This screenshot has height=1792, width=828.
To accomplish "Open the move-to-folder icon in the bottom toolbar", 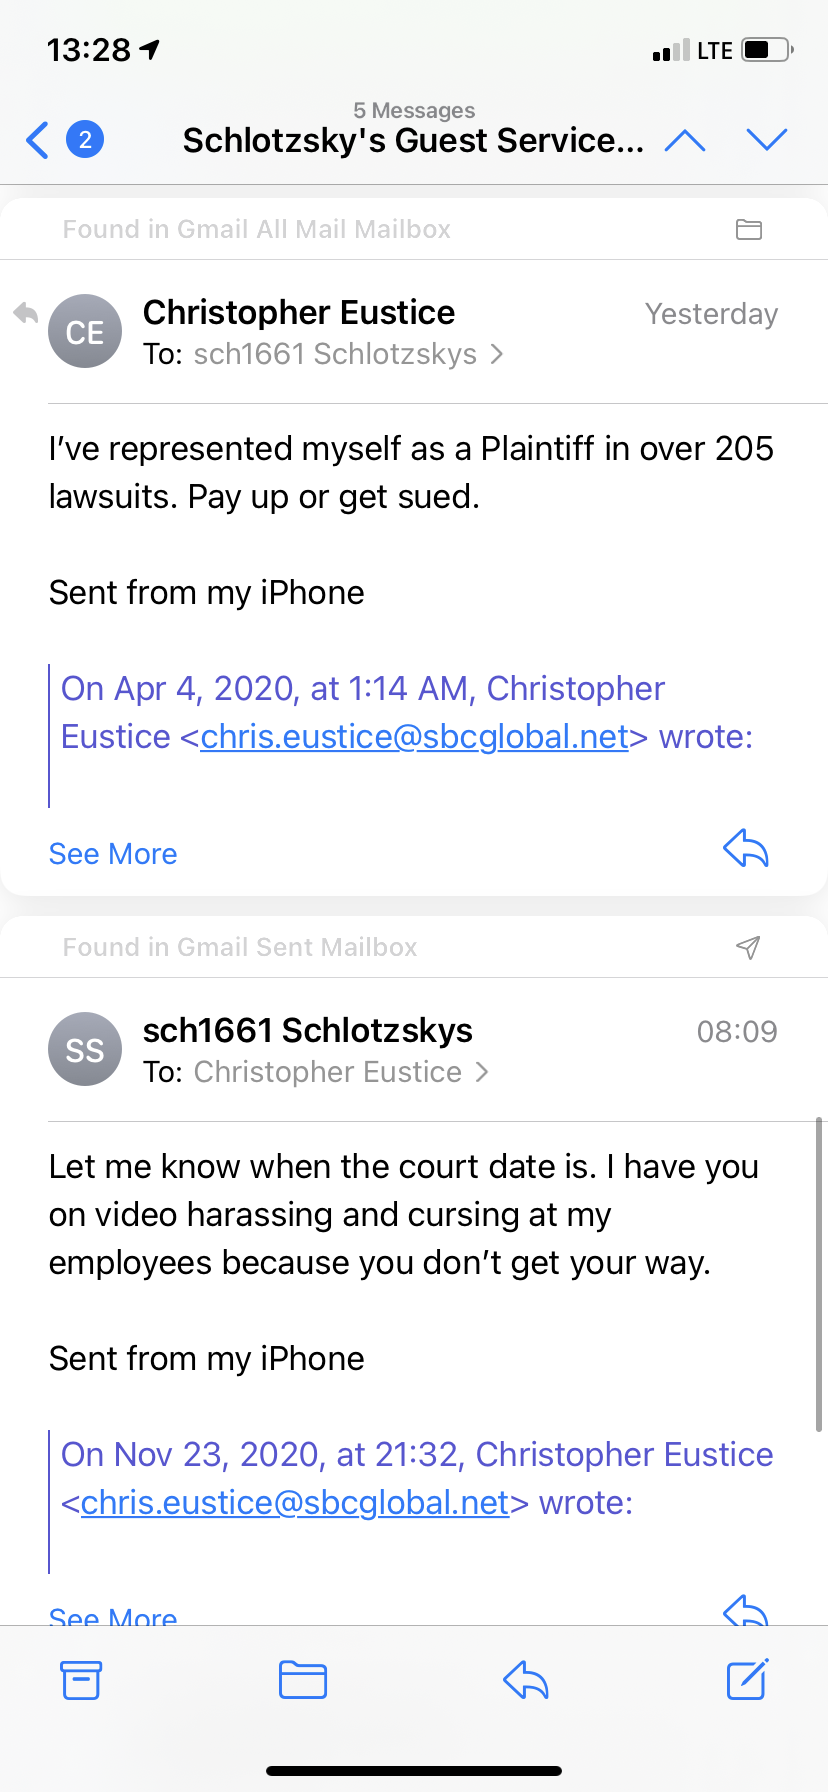I will (x=303, y=1680).
